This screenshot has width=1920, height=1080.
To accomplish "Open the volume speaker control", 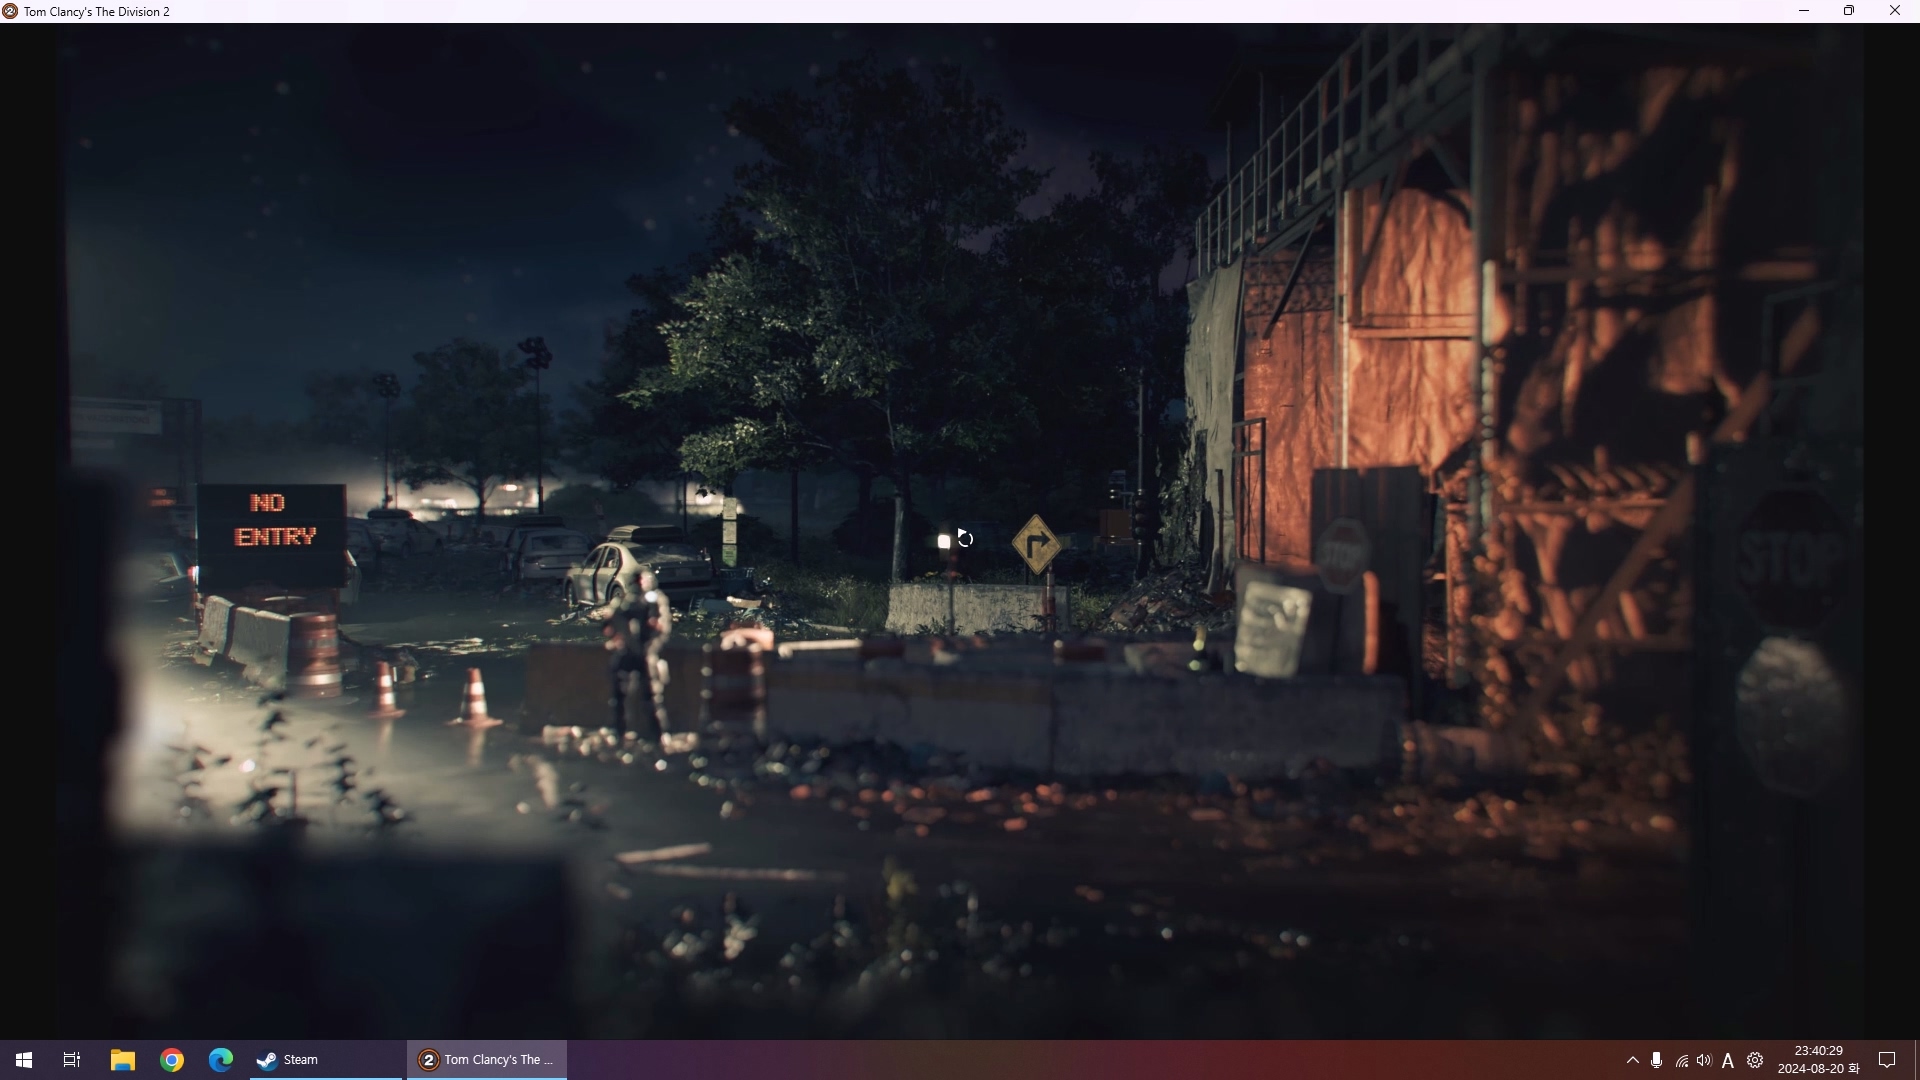I will (1704, 1060).
